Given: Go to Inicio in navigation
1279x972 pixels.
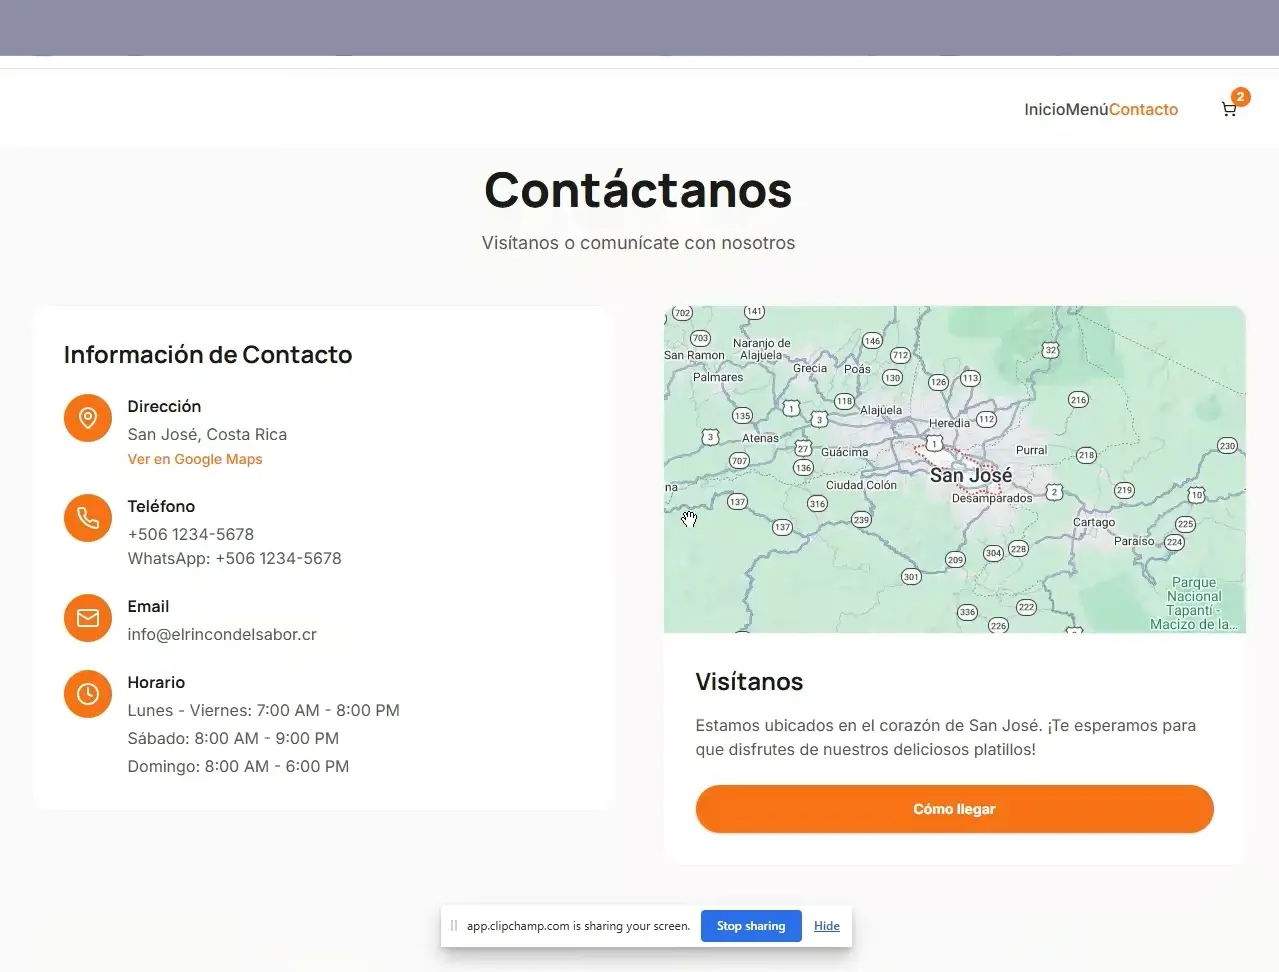Looking at the screenshot, I should point(1044,110).
